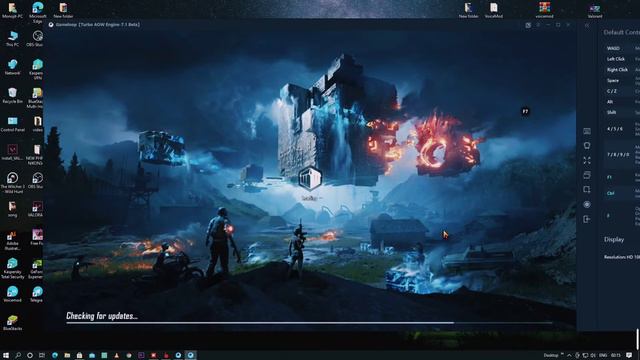Take a screenshot via Gameloop sidebar icon

pyautogui.click(x=587, y=190)
